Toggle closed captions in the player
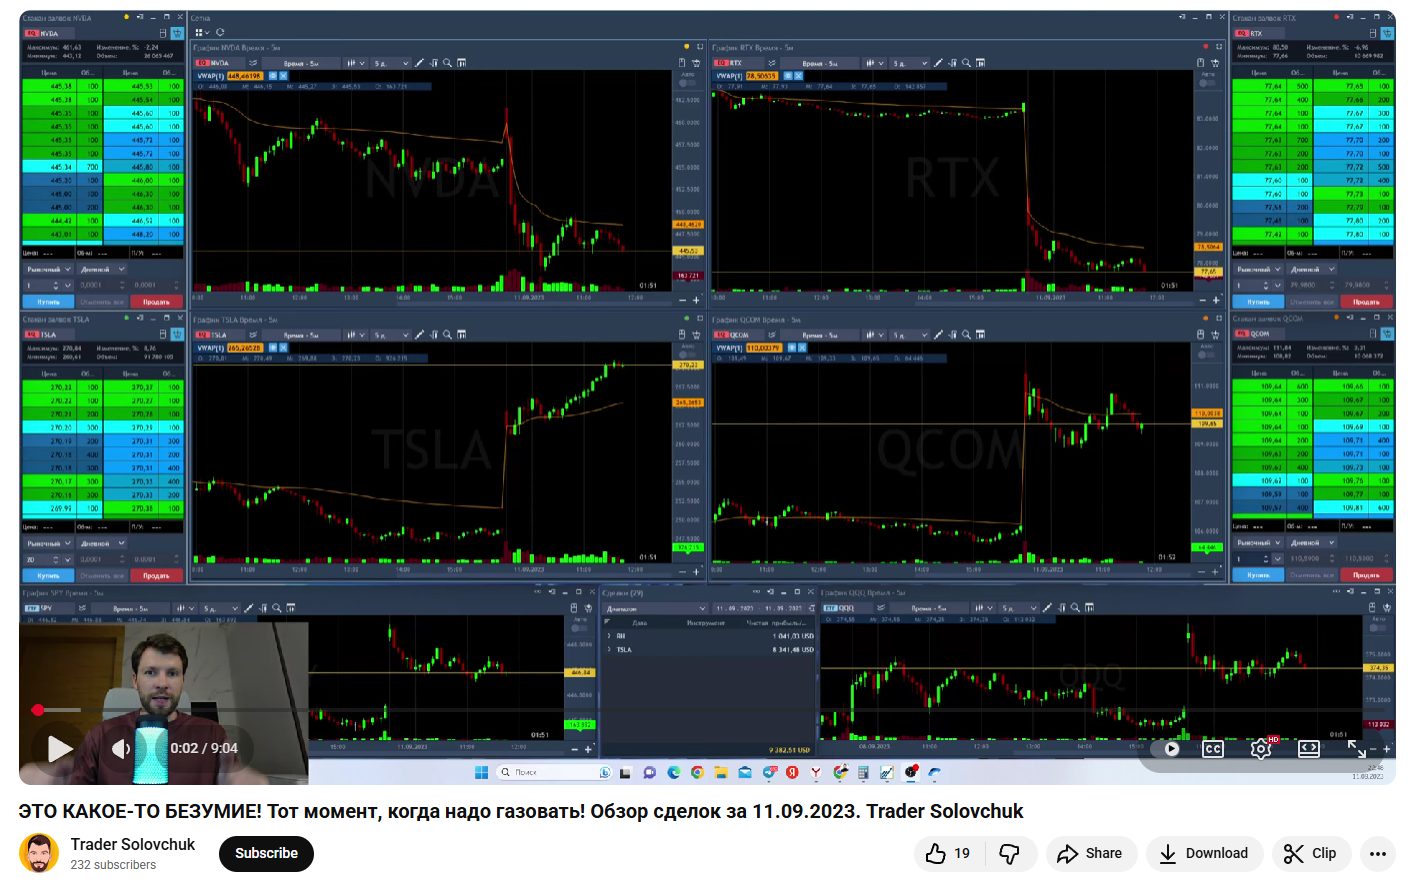This screenshot has width=1412, height=882. click(1213, 748)
